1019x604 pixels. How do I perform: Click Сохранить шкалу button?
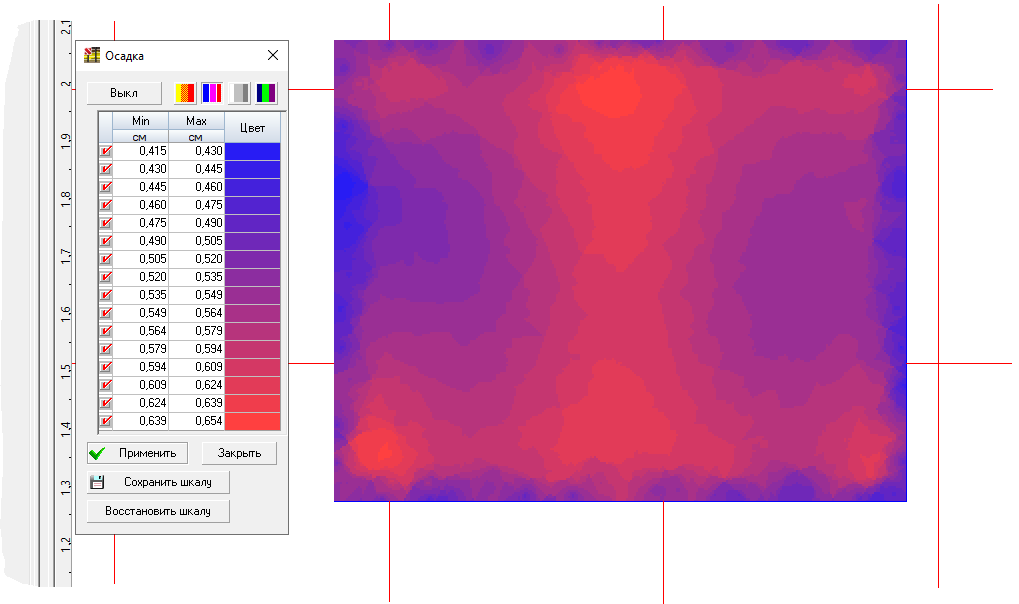[158, 482]
